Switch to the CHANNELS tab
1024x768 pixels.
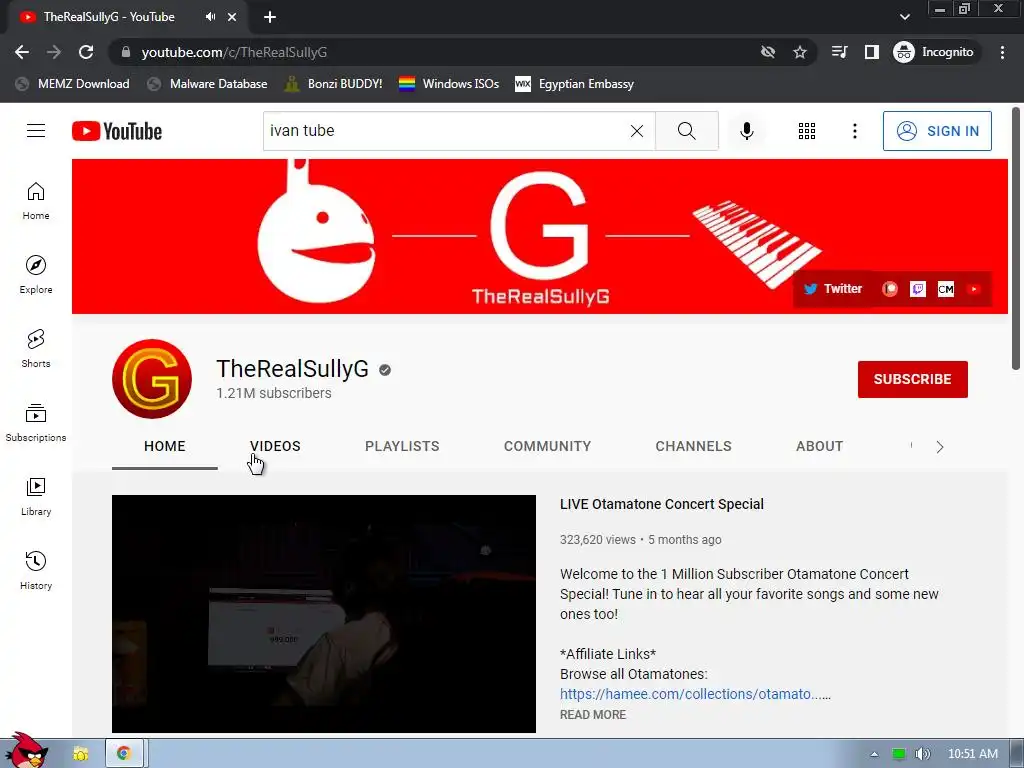click(x=694, y=446)
